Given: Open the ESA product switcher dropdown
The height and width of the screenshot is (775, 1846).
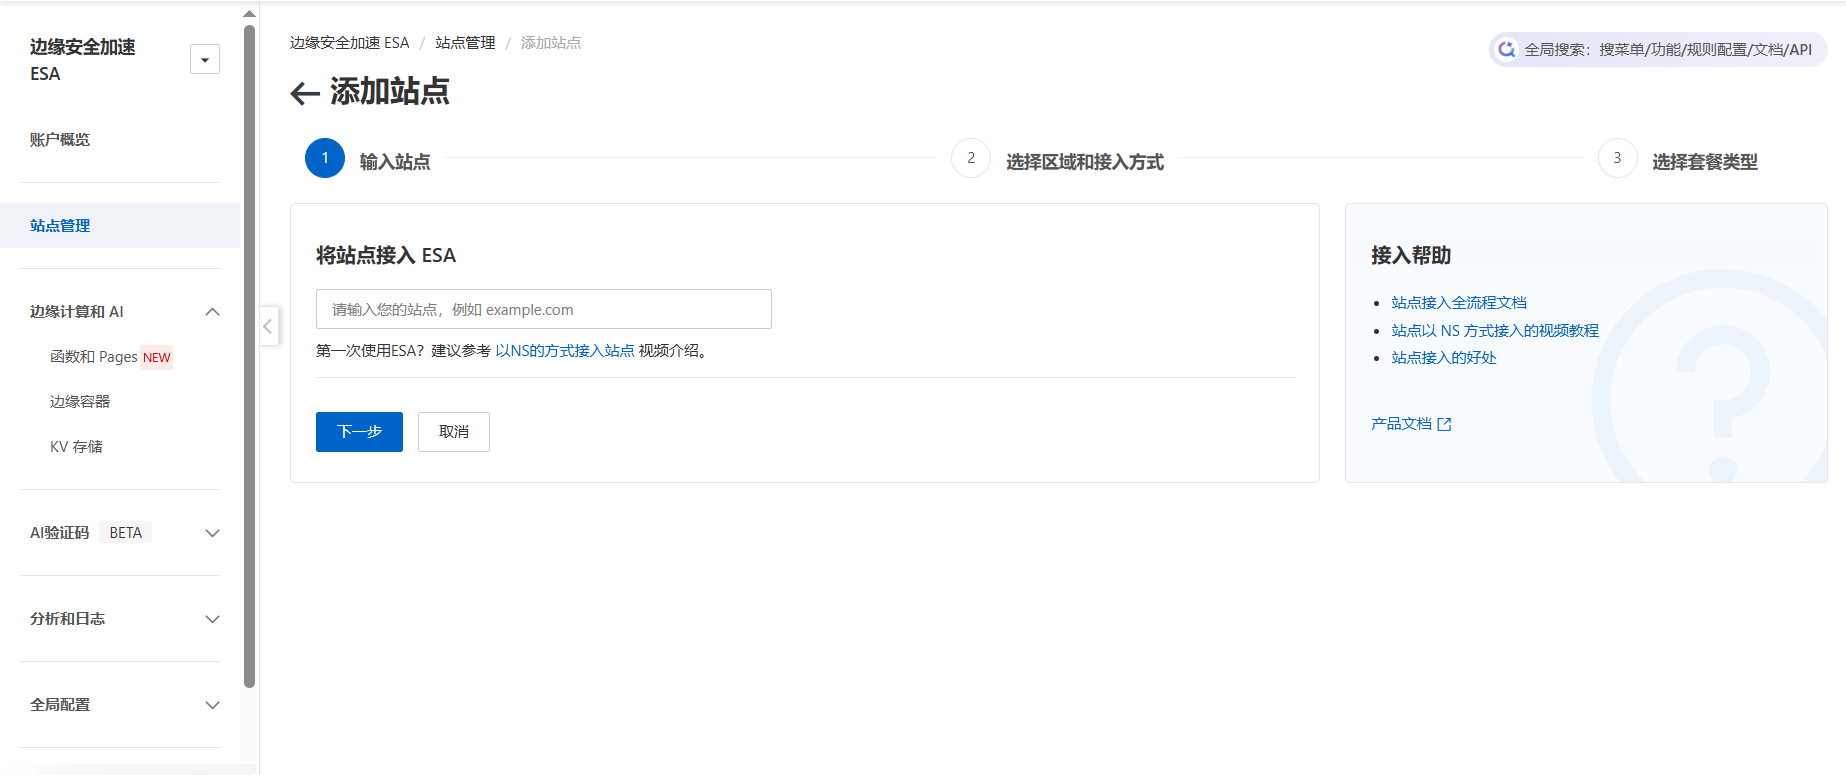Looking at the screenshot, I should 205,60.
